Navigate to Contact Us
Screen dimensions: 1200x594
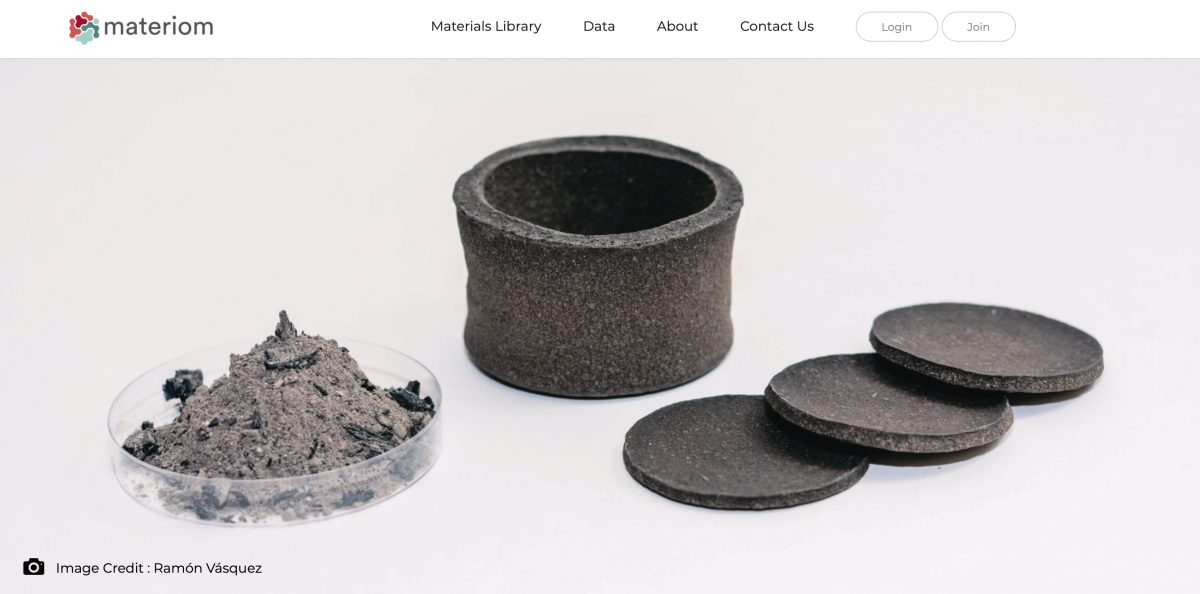pos(776,27)
